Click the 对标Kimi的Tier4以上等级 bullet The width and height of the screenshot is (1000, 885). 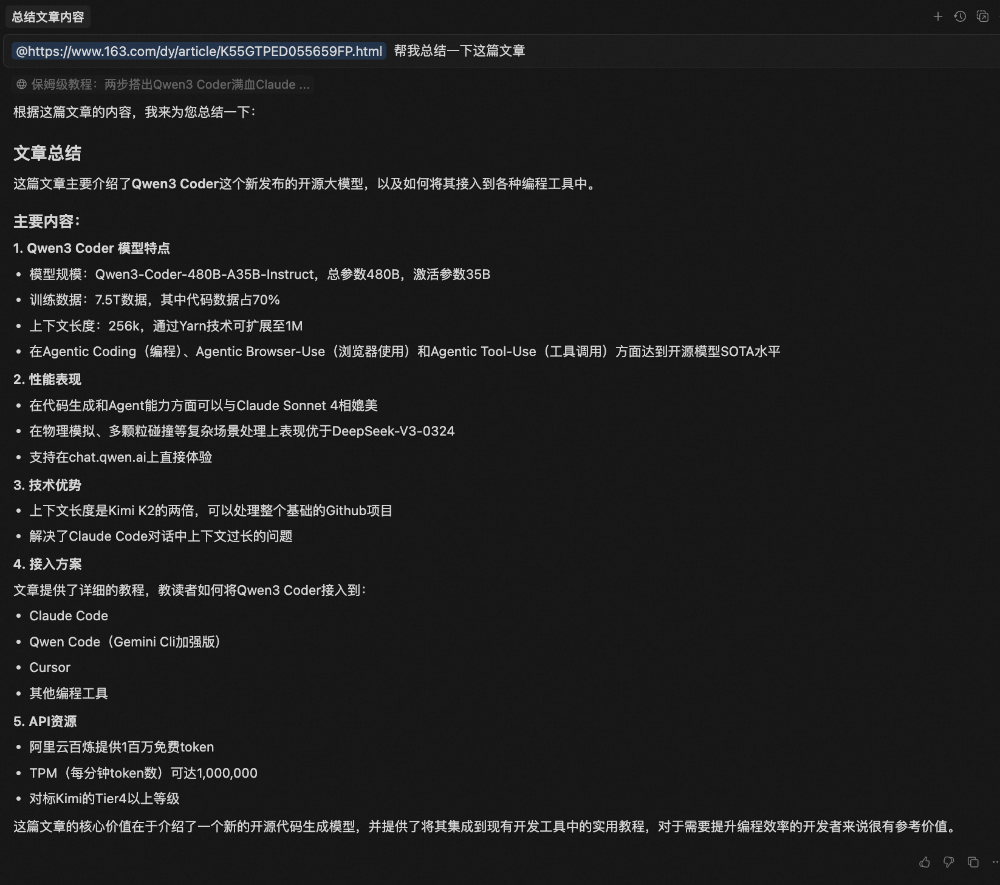(x=105, y=798)
